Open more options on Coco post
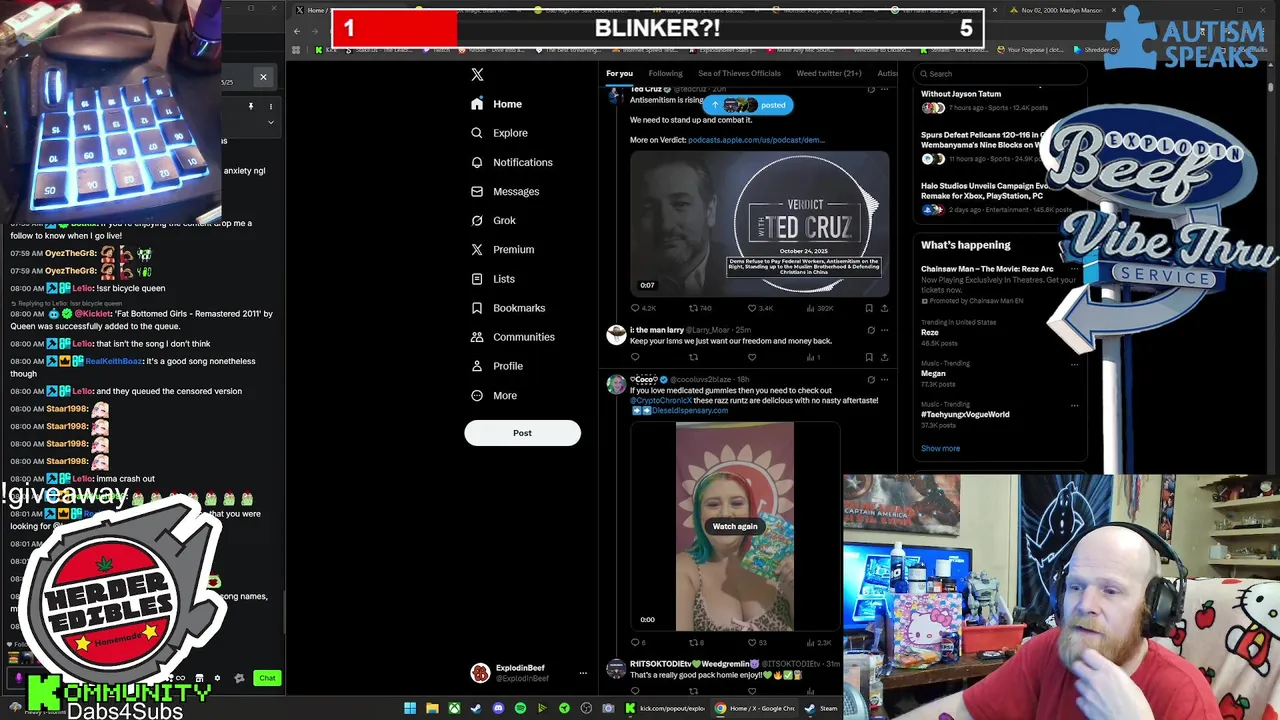This screenshot has width=1280, height=720. 884,380
